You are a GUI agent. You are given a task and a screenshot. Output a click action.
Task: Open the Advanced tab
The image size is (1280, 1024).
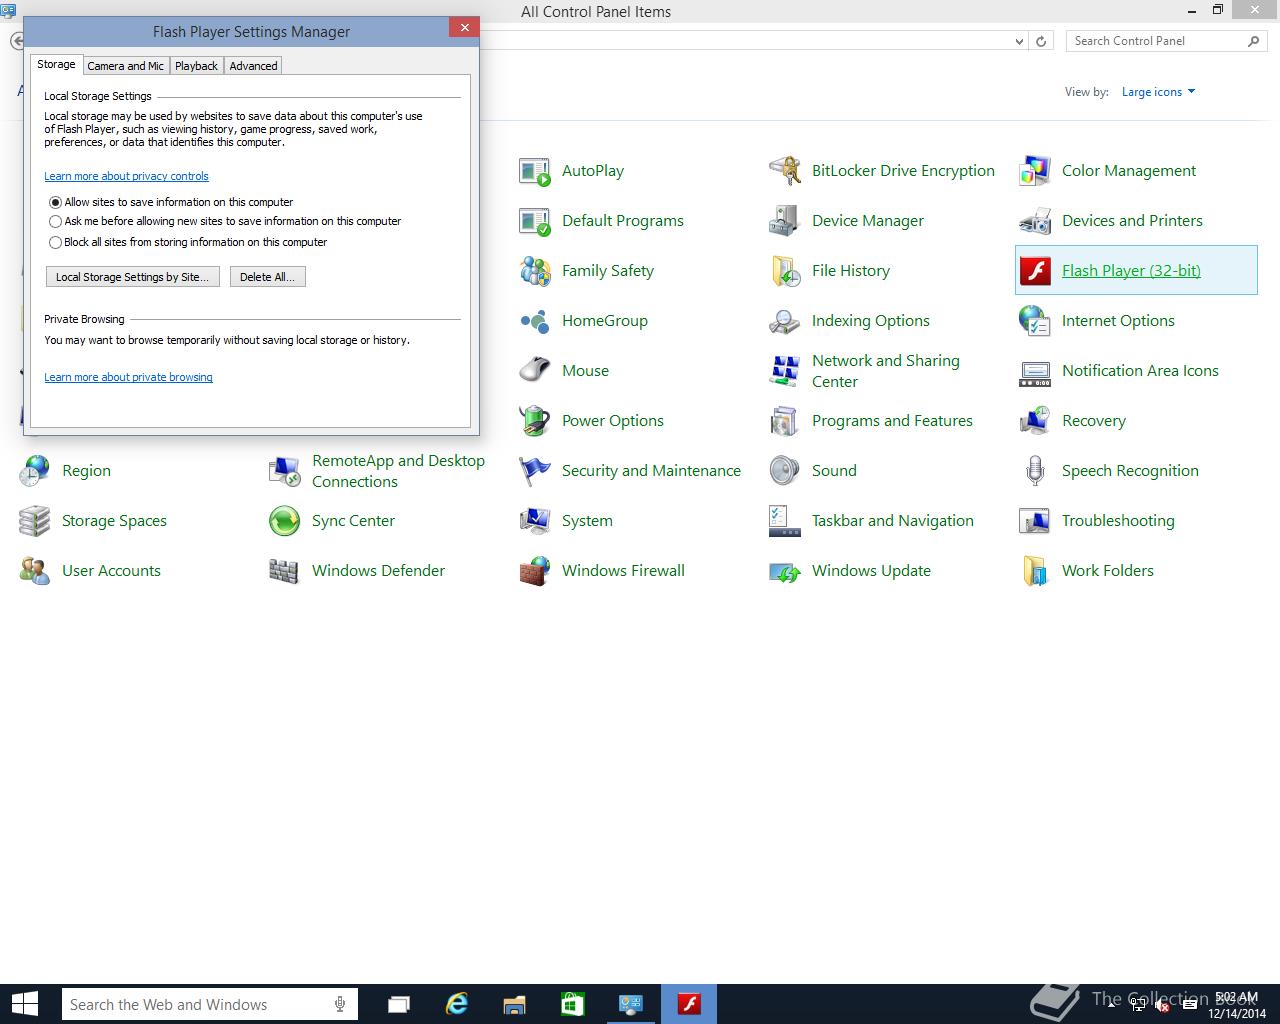point(253,66)
